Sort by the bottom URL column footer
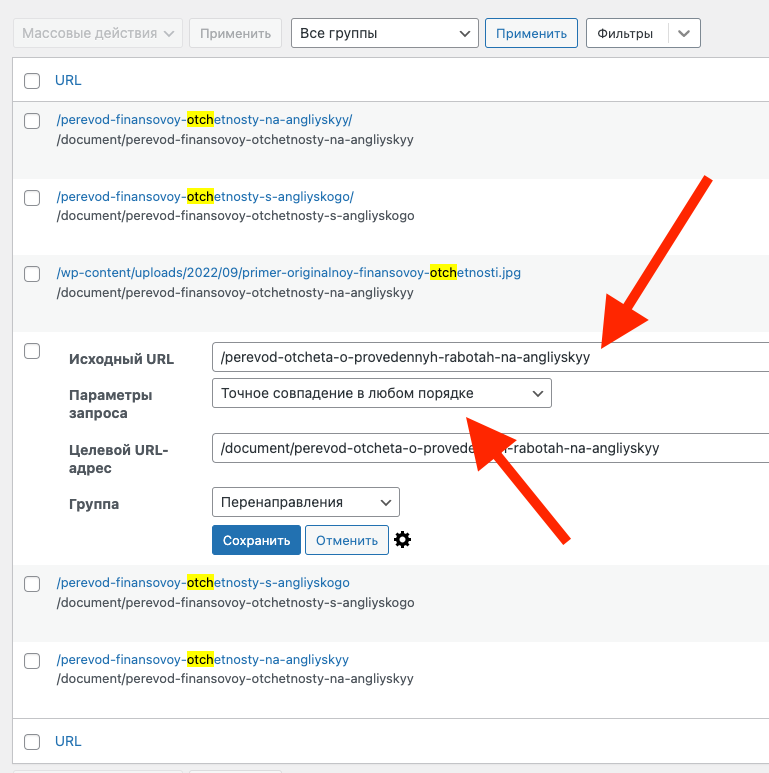The image size is (769, 773). [68, 741]
